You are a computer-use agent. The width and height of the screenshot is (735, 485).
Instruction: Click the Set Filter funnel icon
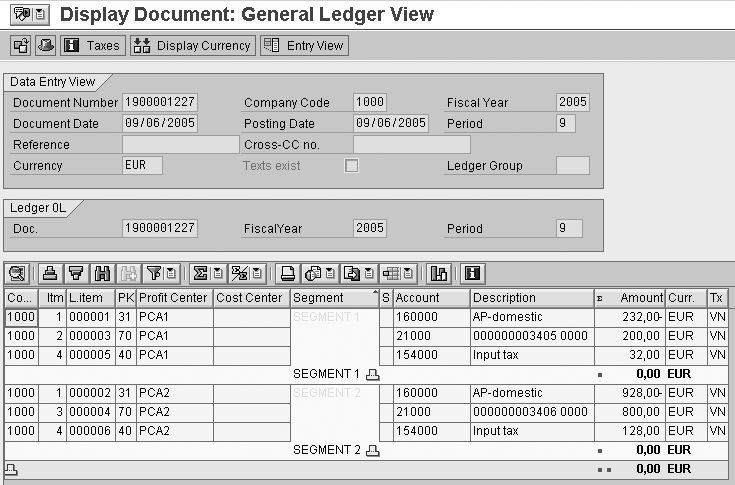coord(153,273)
